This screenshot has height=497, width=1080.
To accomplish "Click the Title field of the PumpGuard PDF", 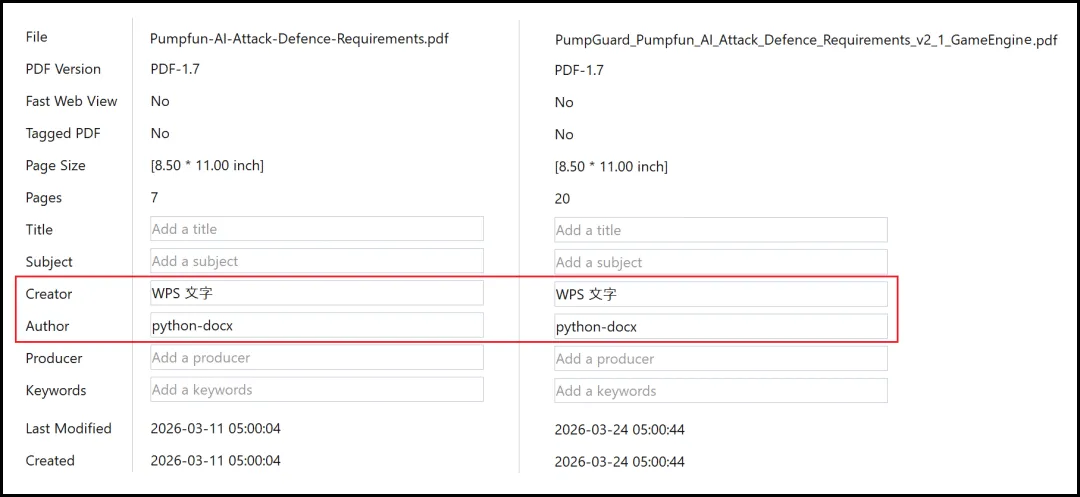I will pyautogui.click(x=720, y=230).
